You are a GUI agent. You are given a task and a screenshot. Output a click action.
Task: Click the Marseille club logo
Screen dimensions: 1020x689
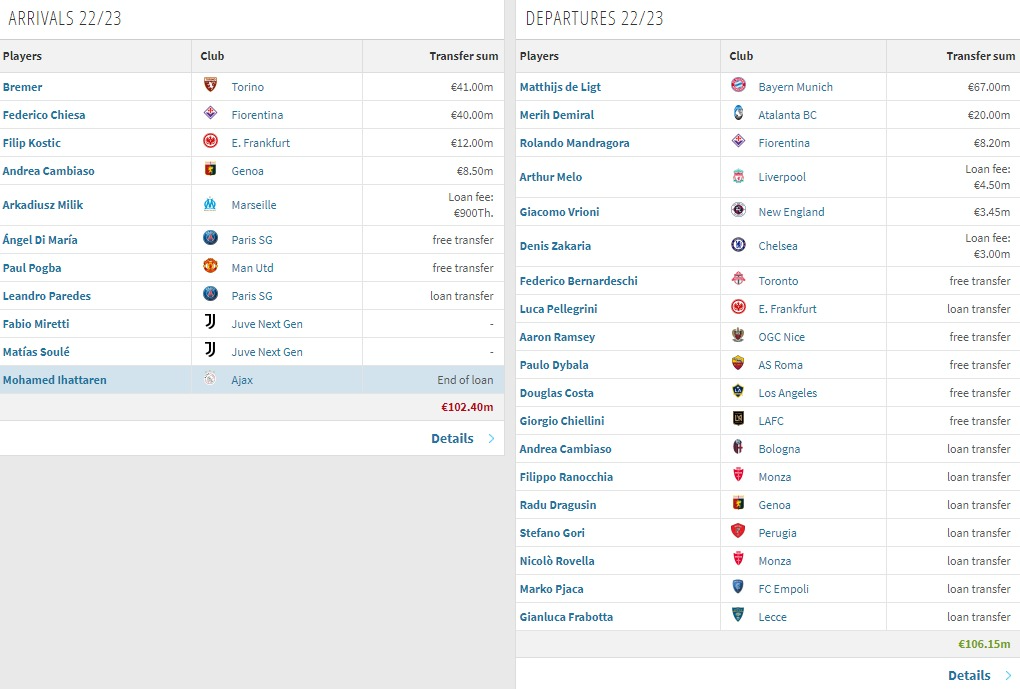[x=210, y=205]
